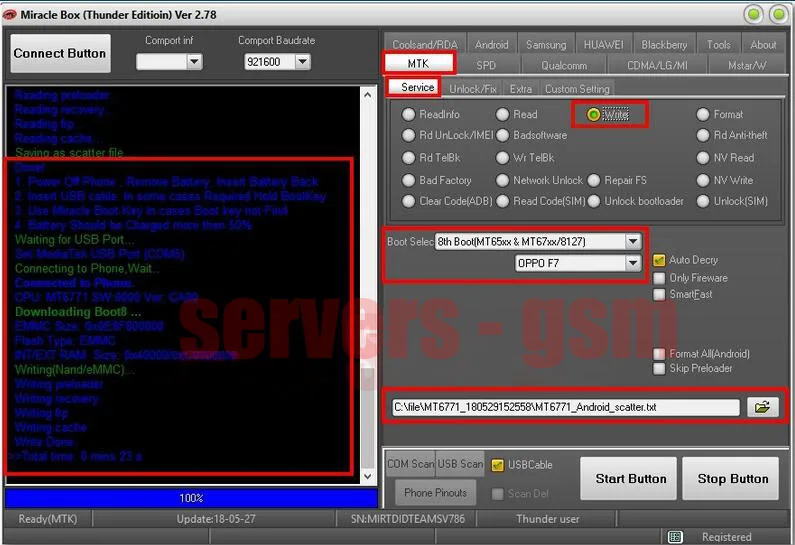
Task: Select the Unlock(SIM) radio option
Action: coord(703,201)
